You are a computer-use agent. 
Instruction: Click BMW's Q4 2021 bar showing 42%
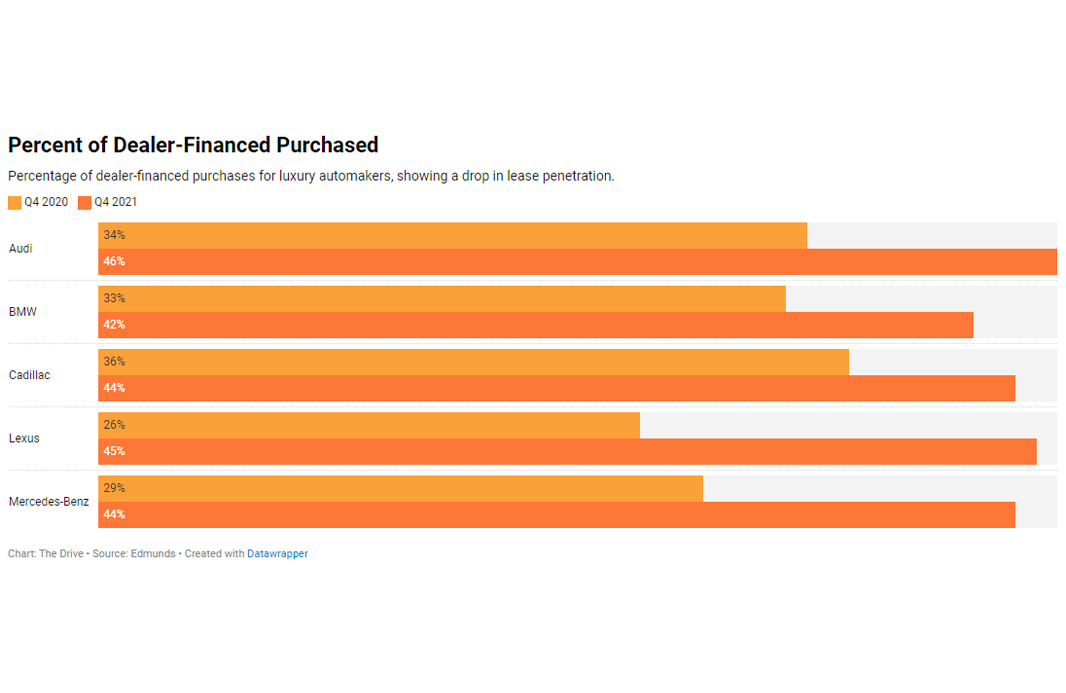535,325
